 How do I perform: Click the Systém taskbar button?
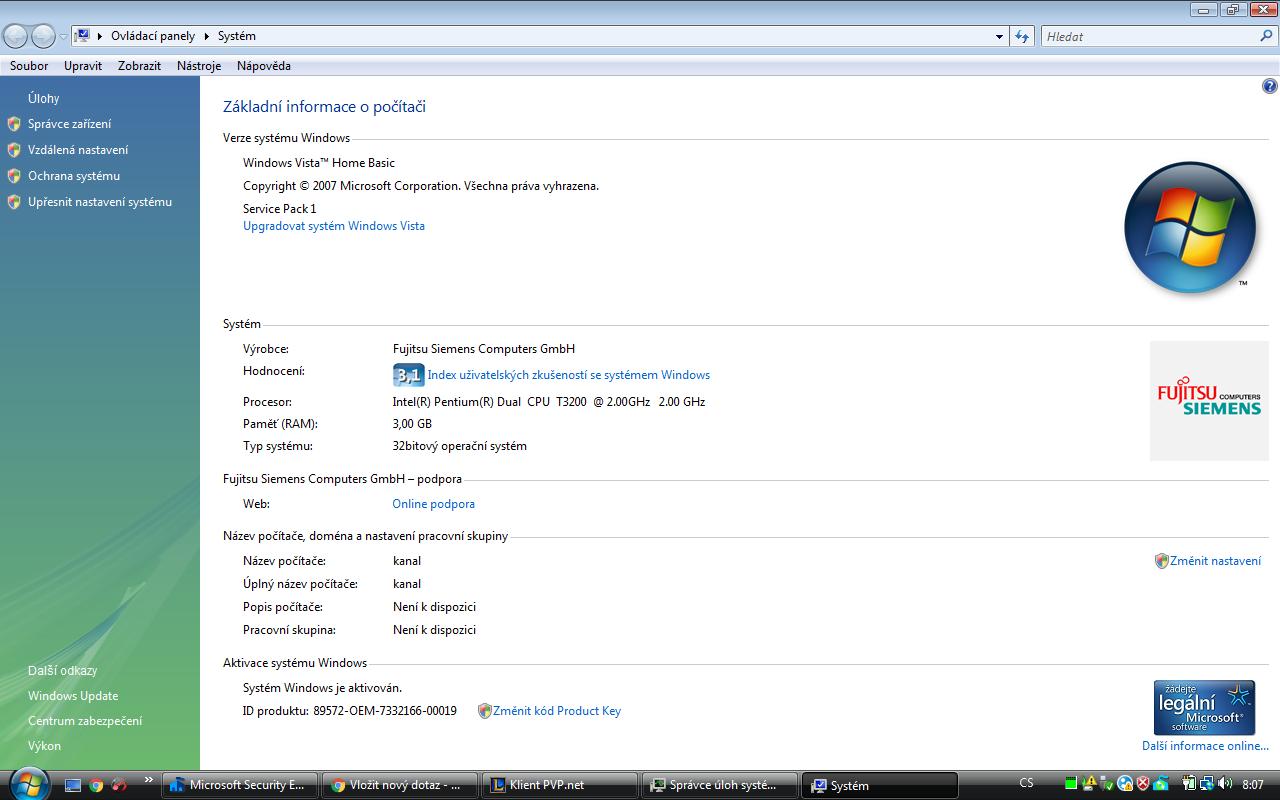[880, 785]
